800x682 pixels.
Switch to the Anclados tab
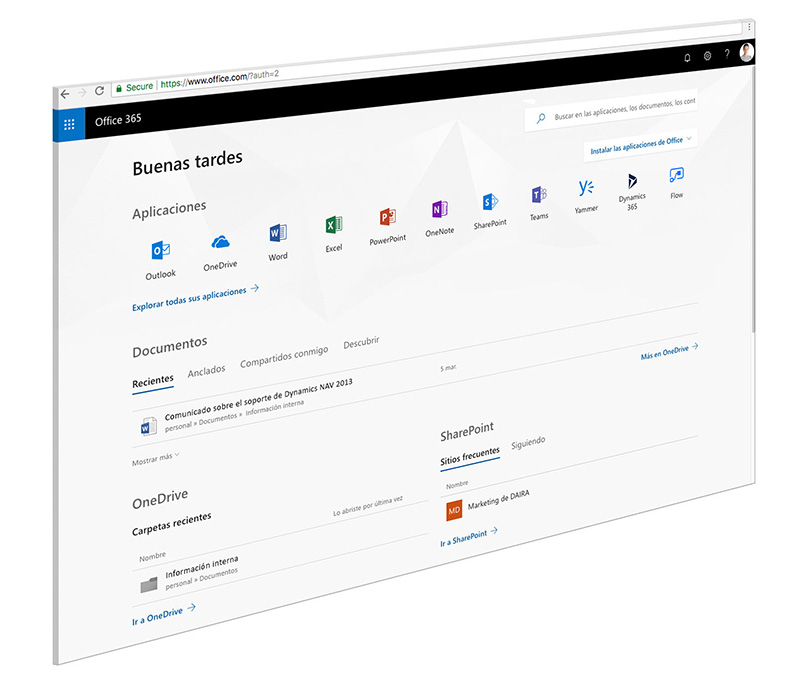coord(206,371)
